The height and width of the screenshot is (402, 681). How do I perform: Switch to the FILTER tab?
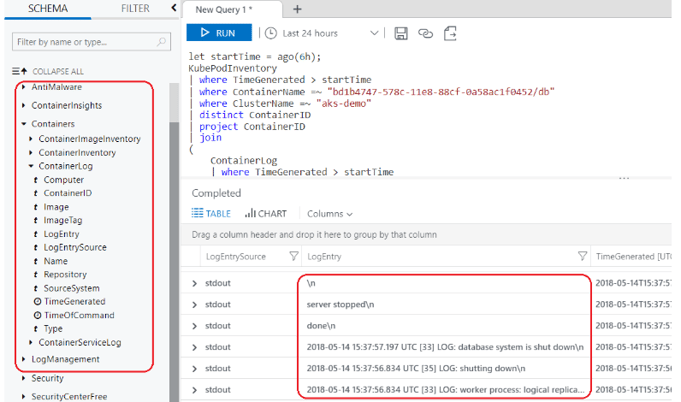(135, 8)
